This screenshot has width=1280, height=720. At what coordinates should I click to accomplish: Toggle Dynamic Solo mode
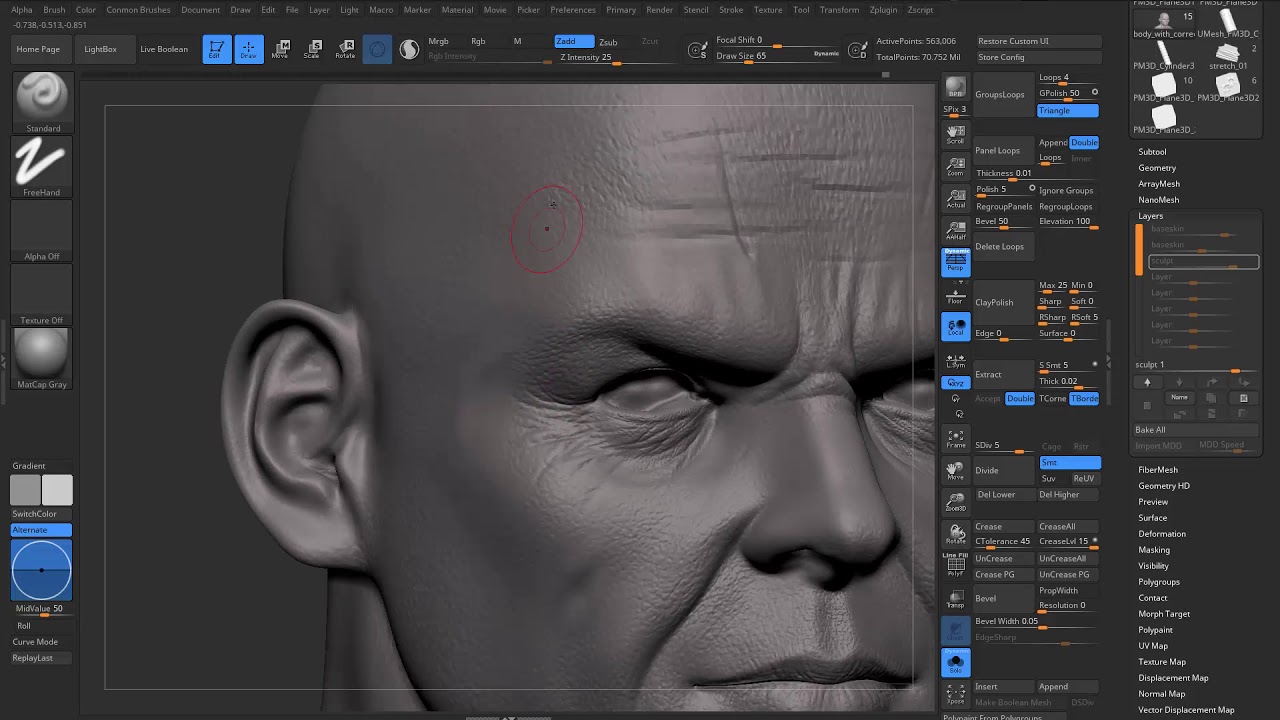956,662
